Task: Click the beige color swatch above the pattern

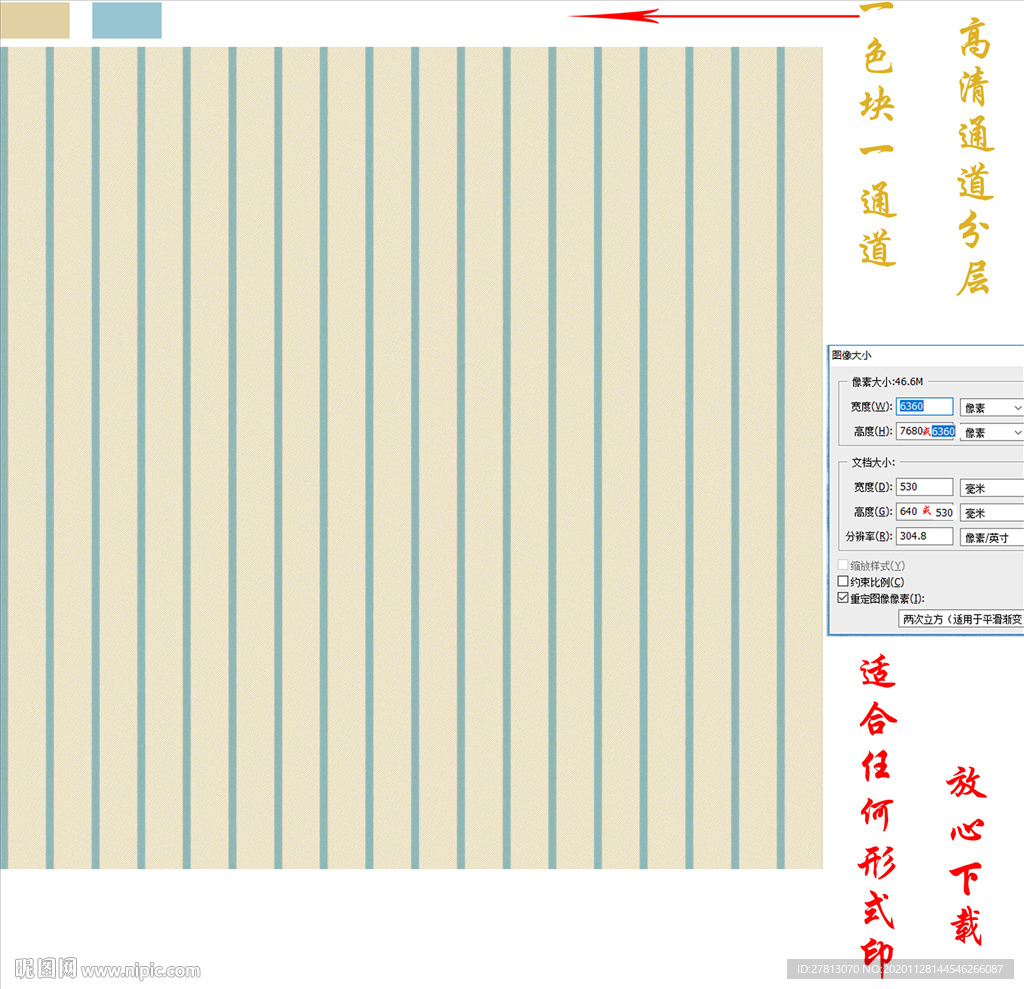Action: [x=35, y=20]
